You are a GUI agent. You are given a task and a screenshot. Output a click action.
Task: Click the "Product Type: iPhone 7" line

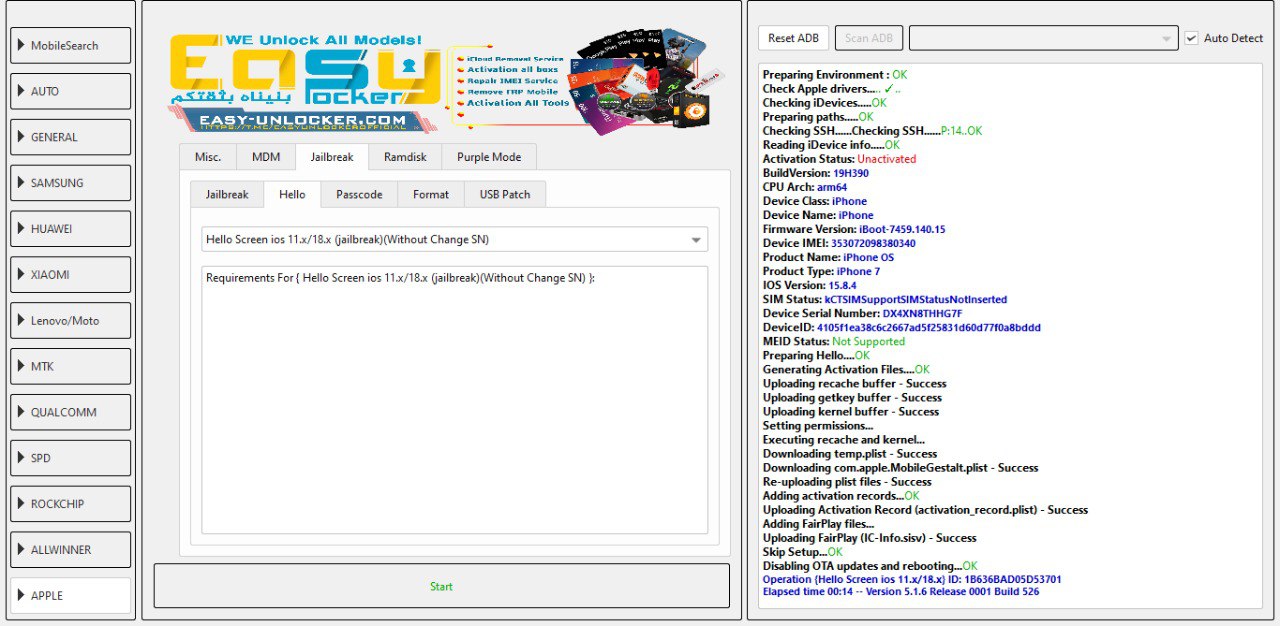tap(821, 271)
